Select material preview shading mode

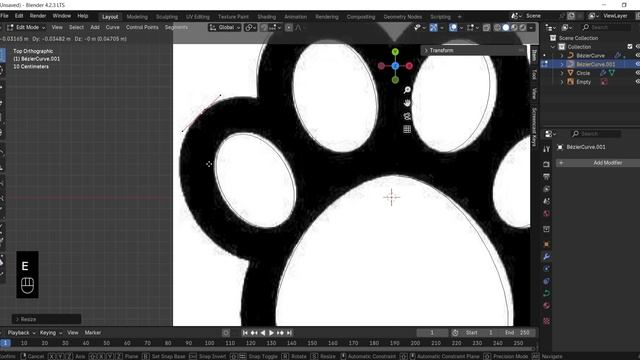514,27
